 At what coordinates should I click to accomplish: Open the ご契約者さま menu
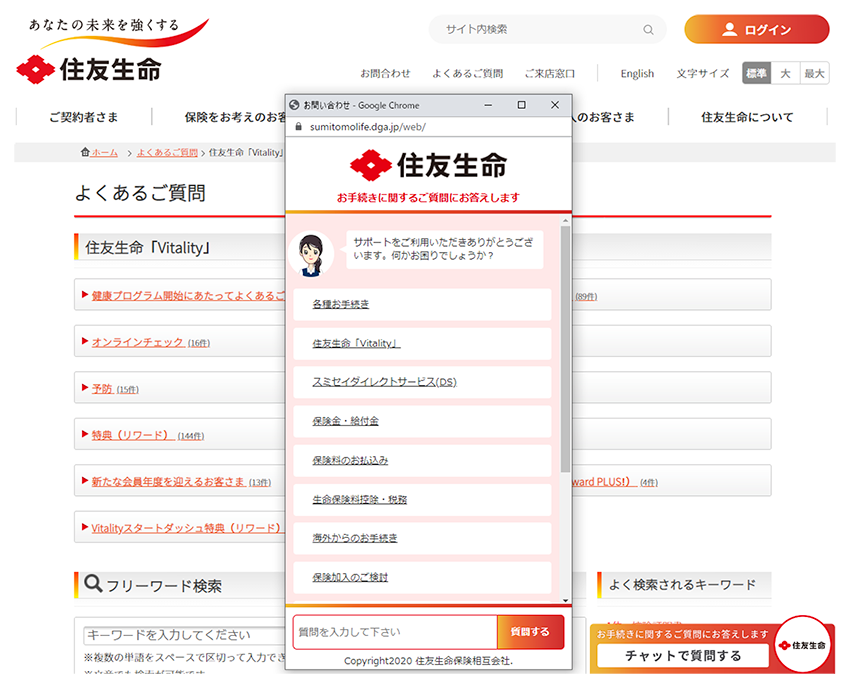click(83, 117)
